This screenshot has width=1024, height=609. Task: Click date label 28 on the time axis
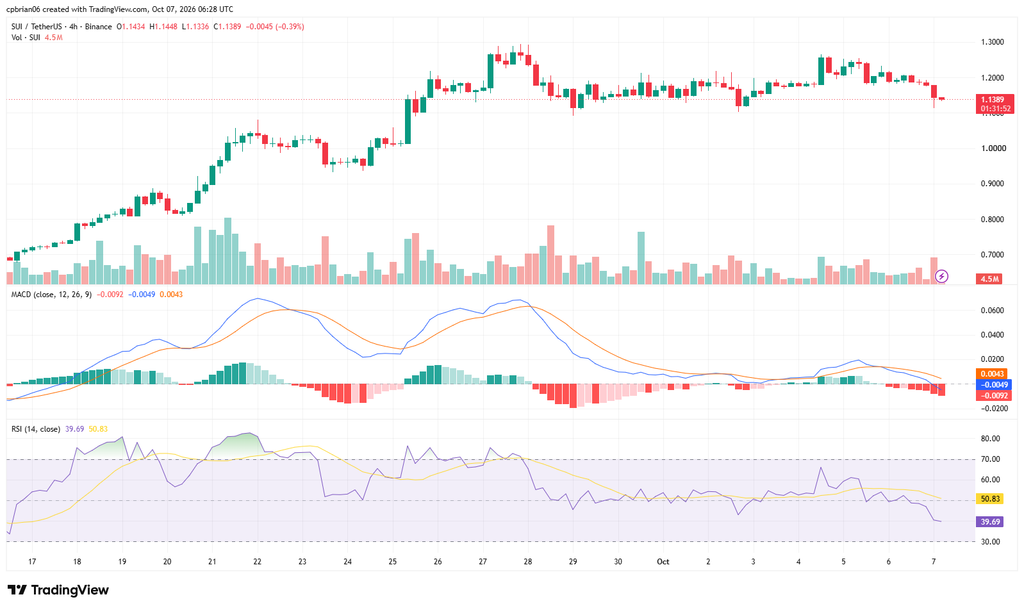(528, 561)
